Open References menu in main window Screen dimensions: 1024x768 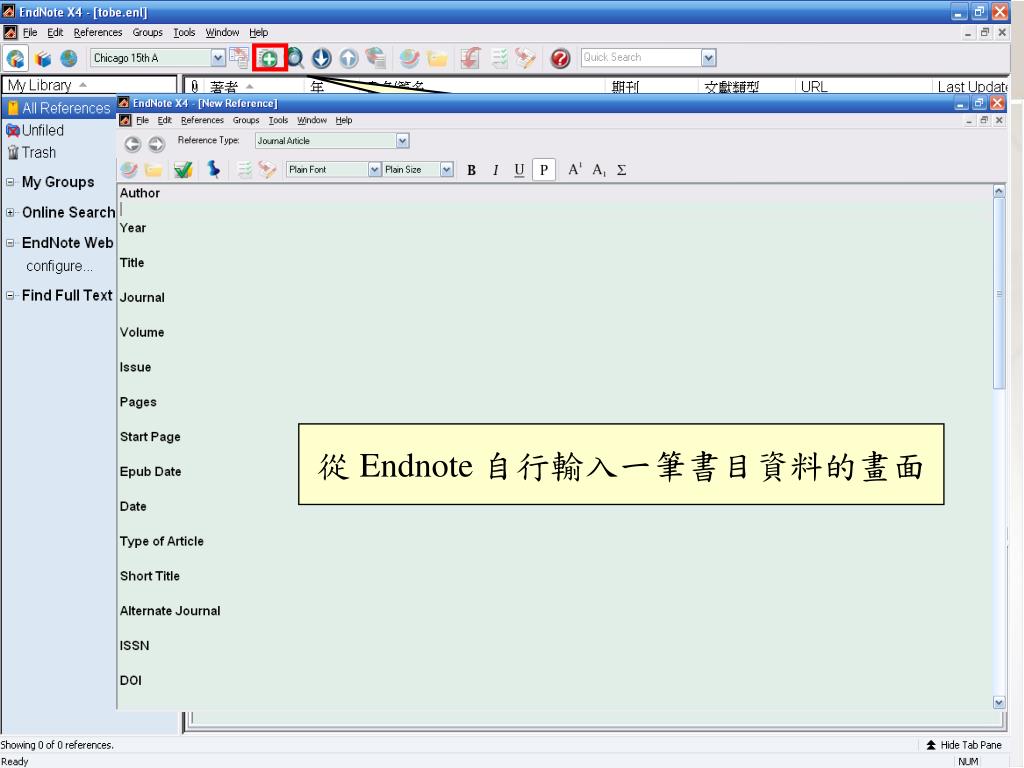tap(98, 32)
